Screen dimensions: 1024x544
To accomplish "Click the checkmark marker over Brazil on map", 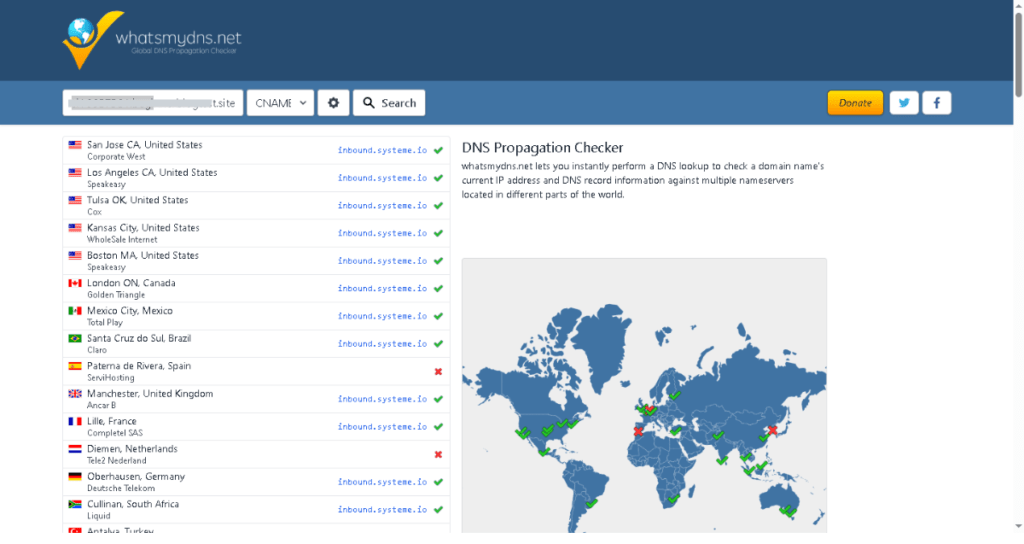I will pyautogui.click(x=592, y=504).
